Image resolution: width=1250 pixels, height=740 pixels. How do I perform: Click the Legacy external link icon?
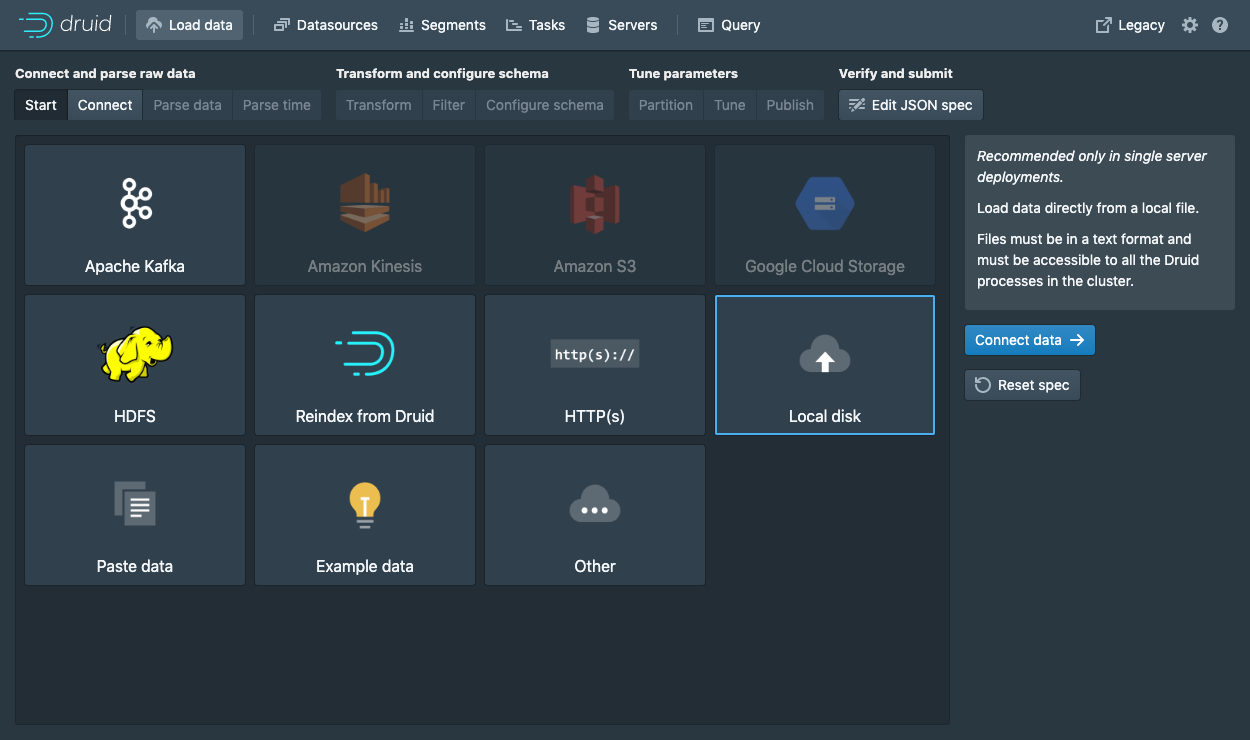click(1104, 25)
